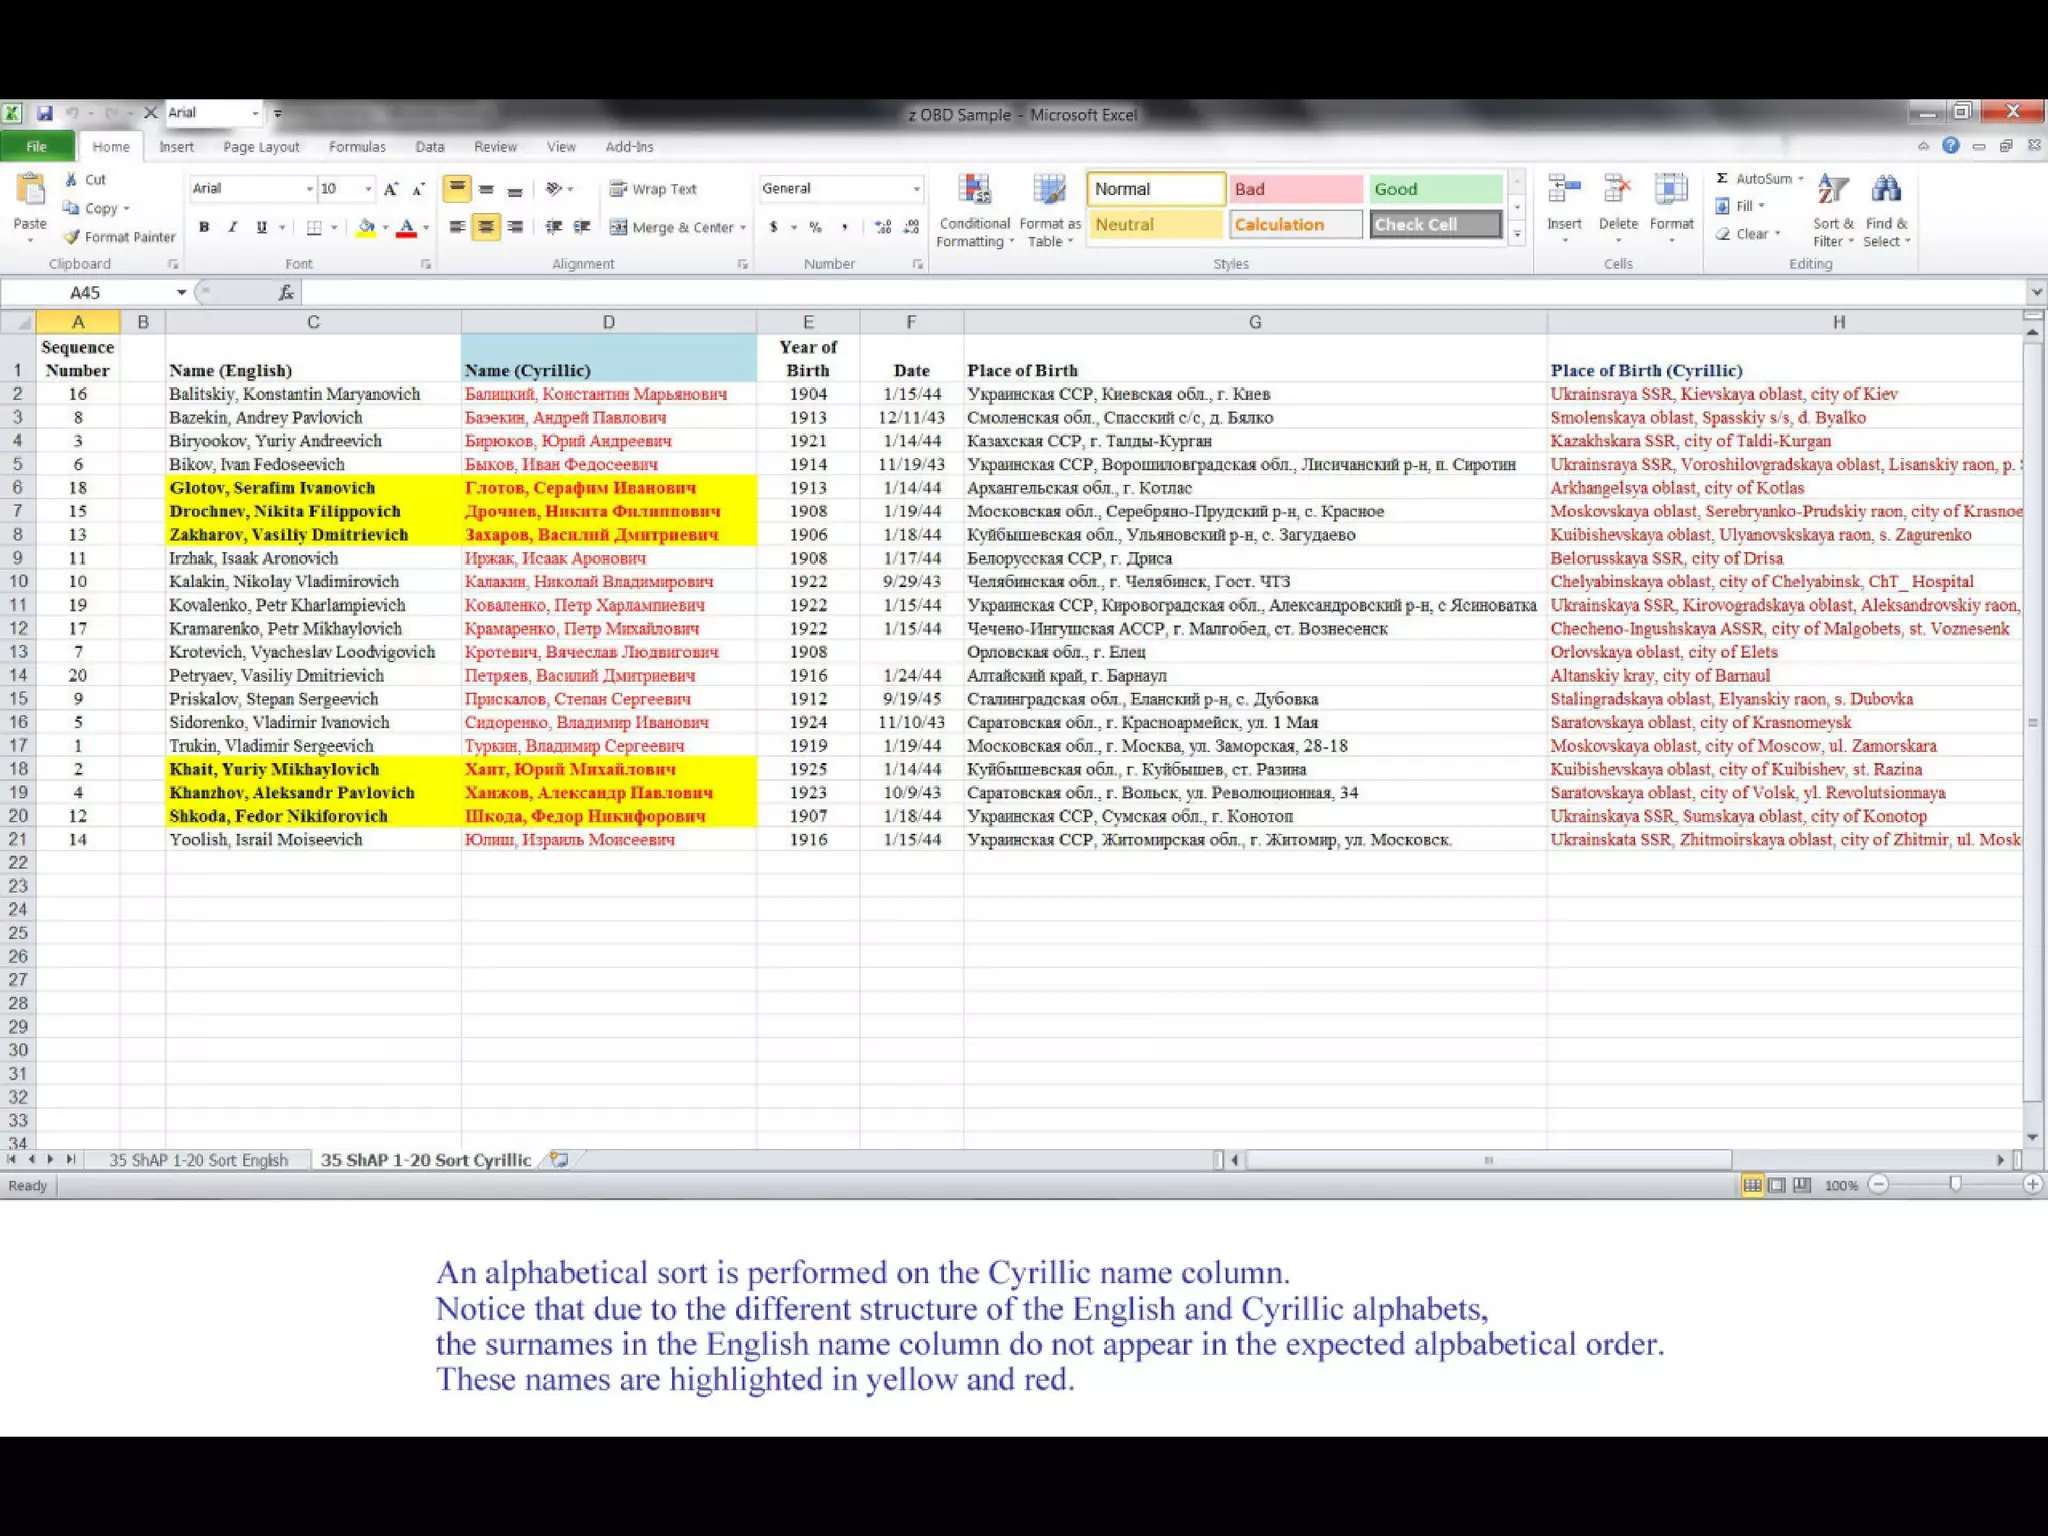Expand the Merge & Center dropdown arrow
This screenshot has width=2048, height=1536.
click(x=743, y=228)
